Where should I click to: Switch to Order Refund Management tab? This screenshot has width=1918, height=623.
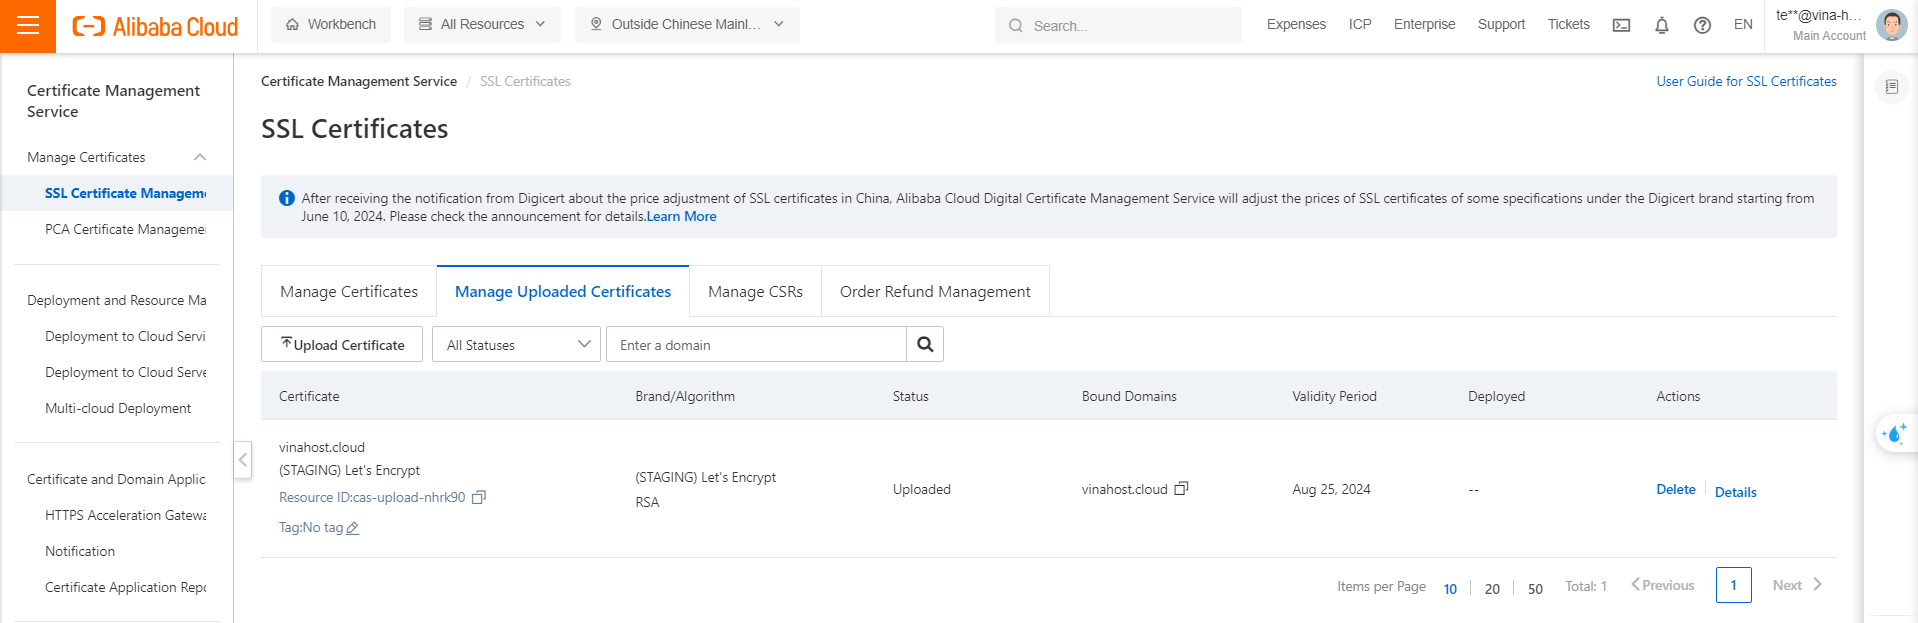point(934,291)
